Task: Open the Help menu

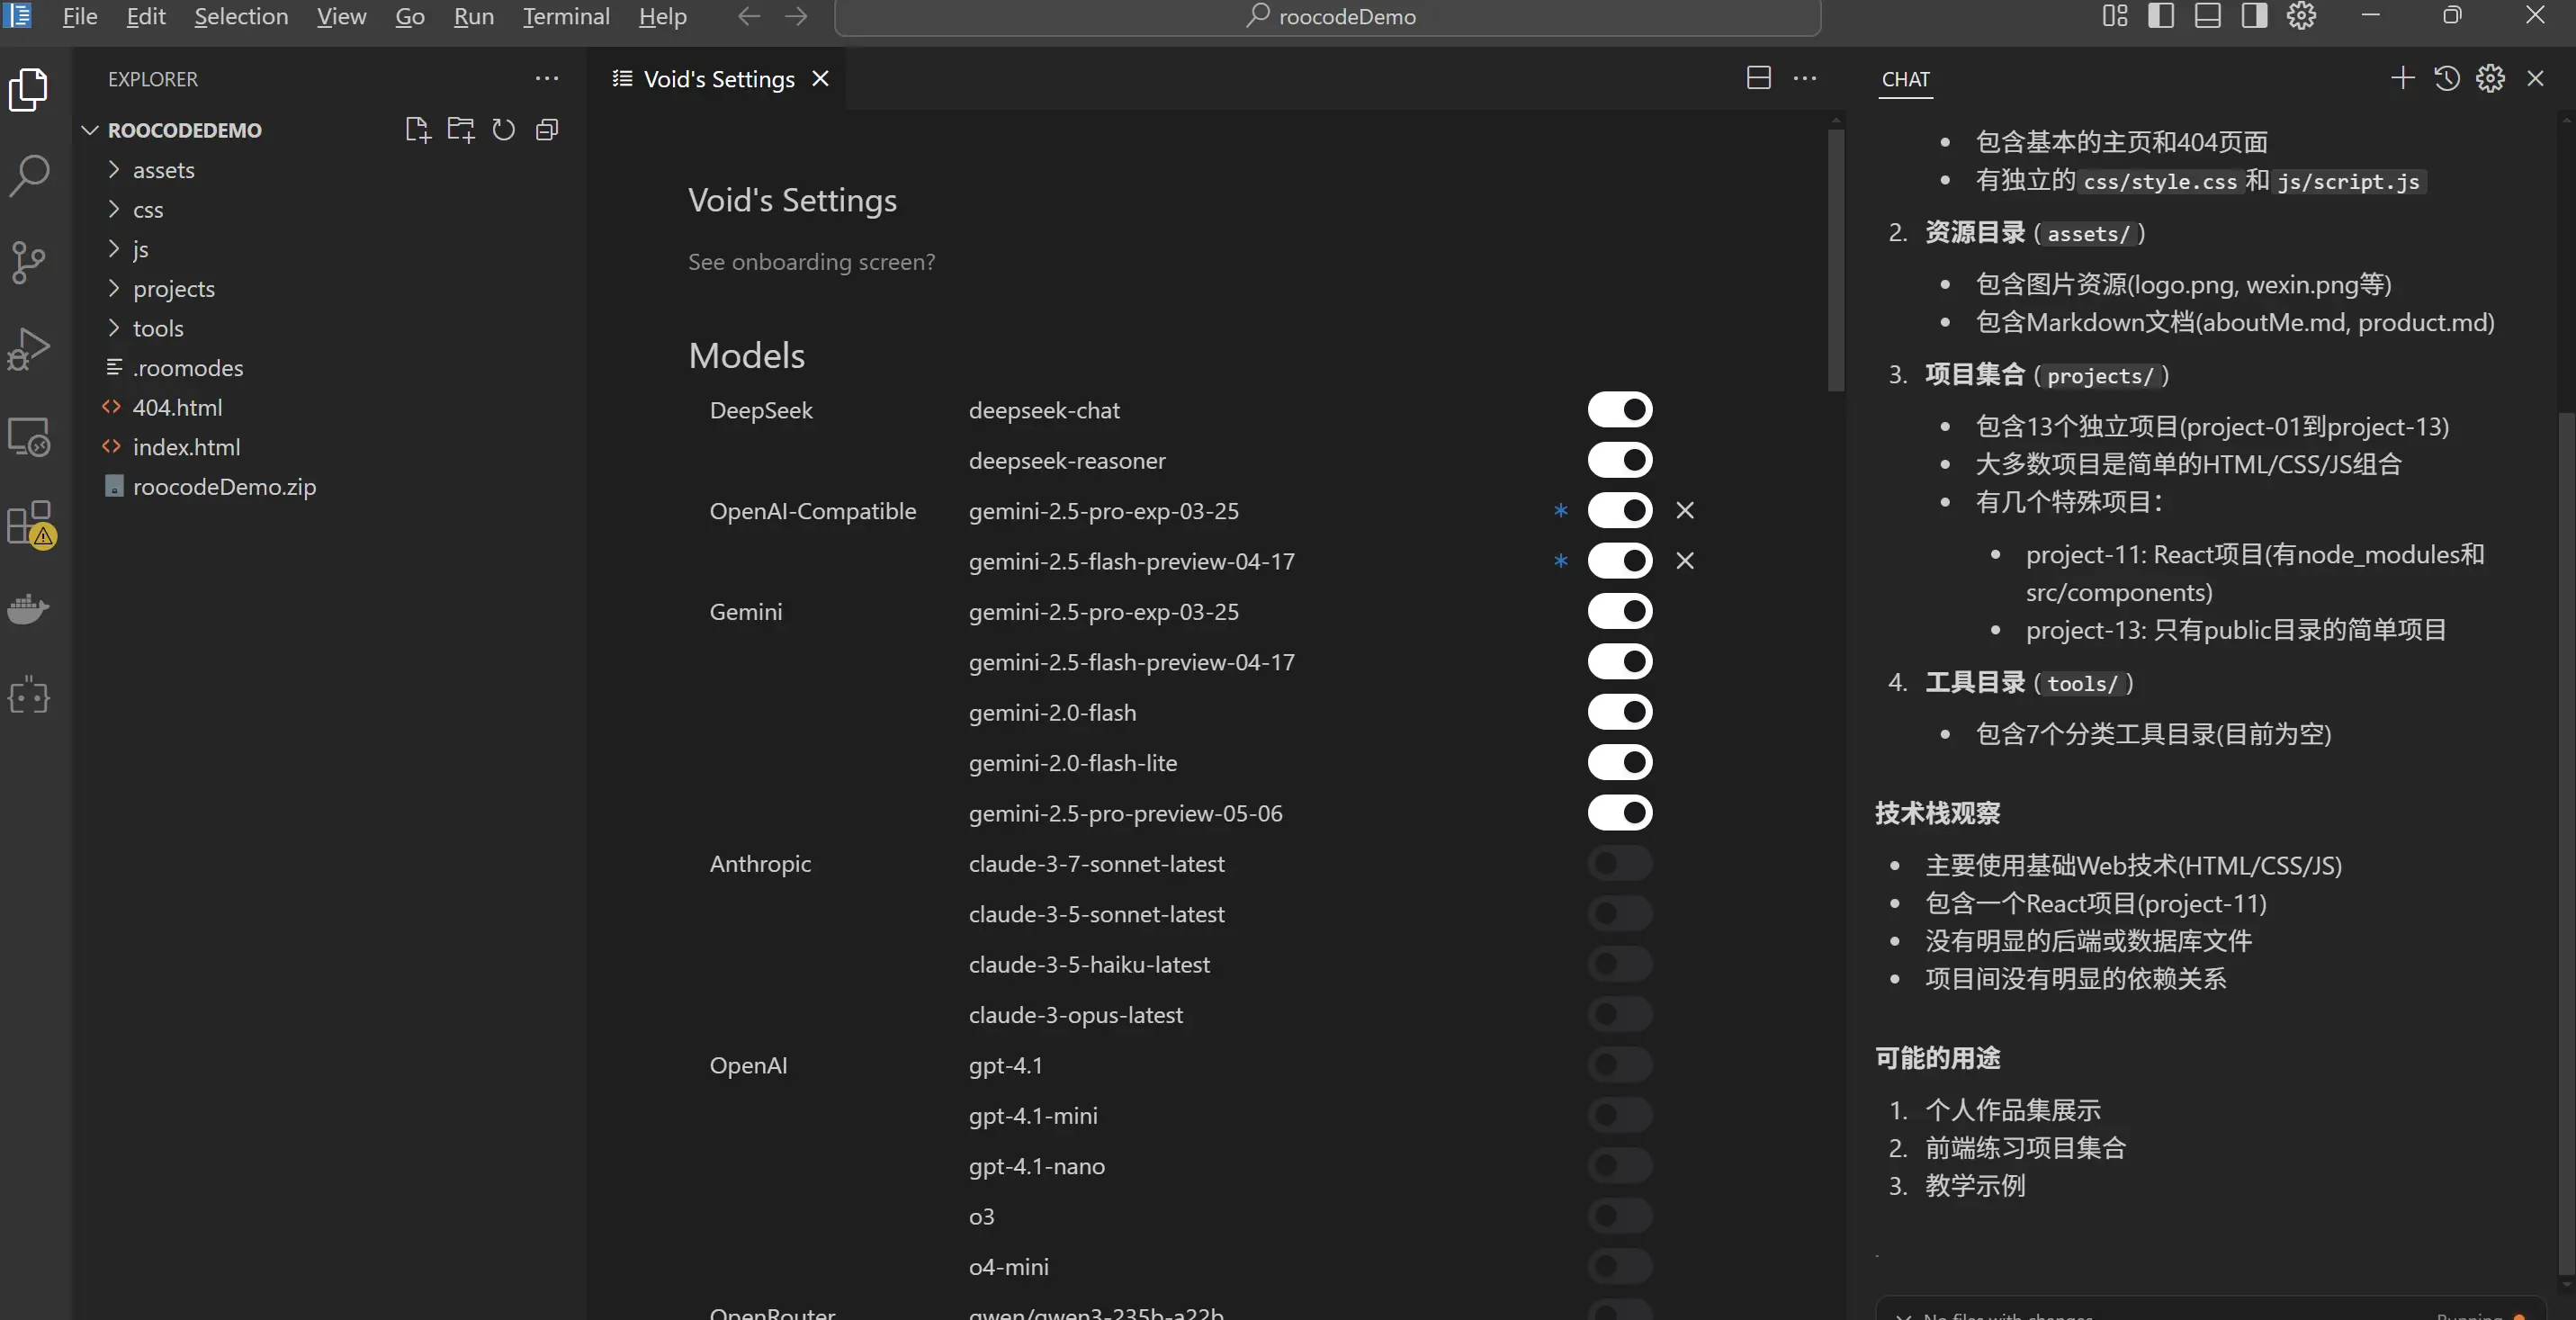Action: [663, 16]
